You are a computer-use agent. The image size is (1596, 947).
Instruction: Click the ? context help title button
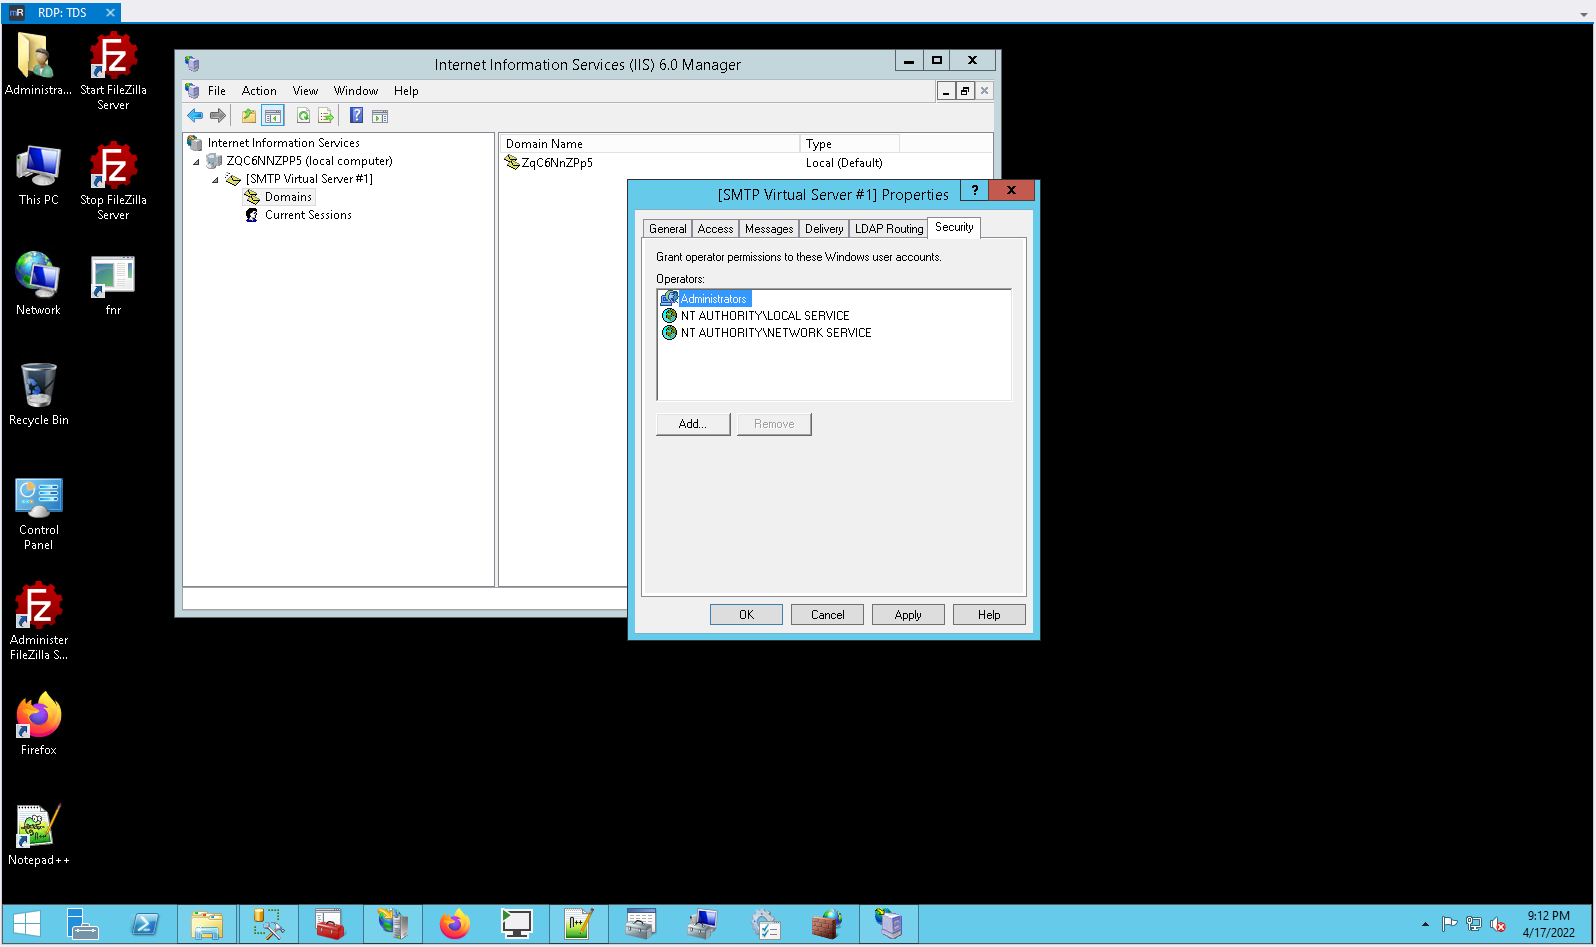pyautogui.click(x=974, y=190)
